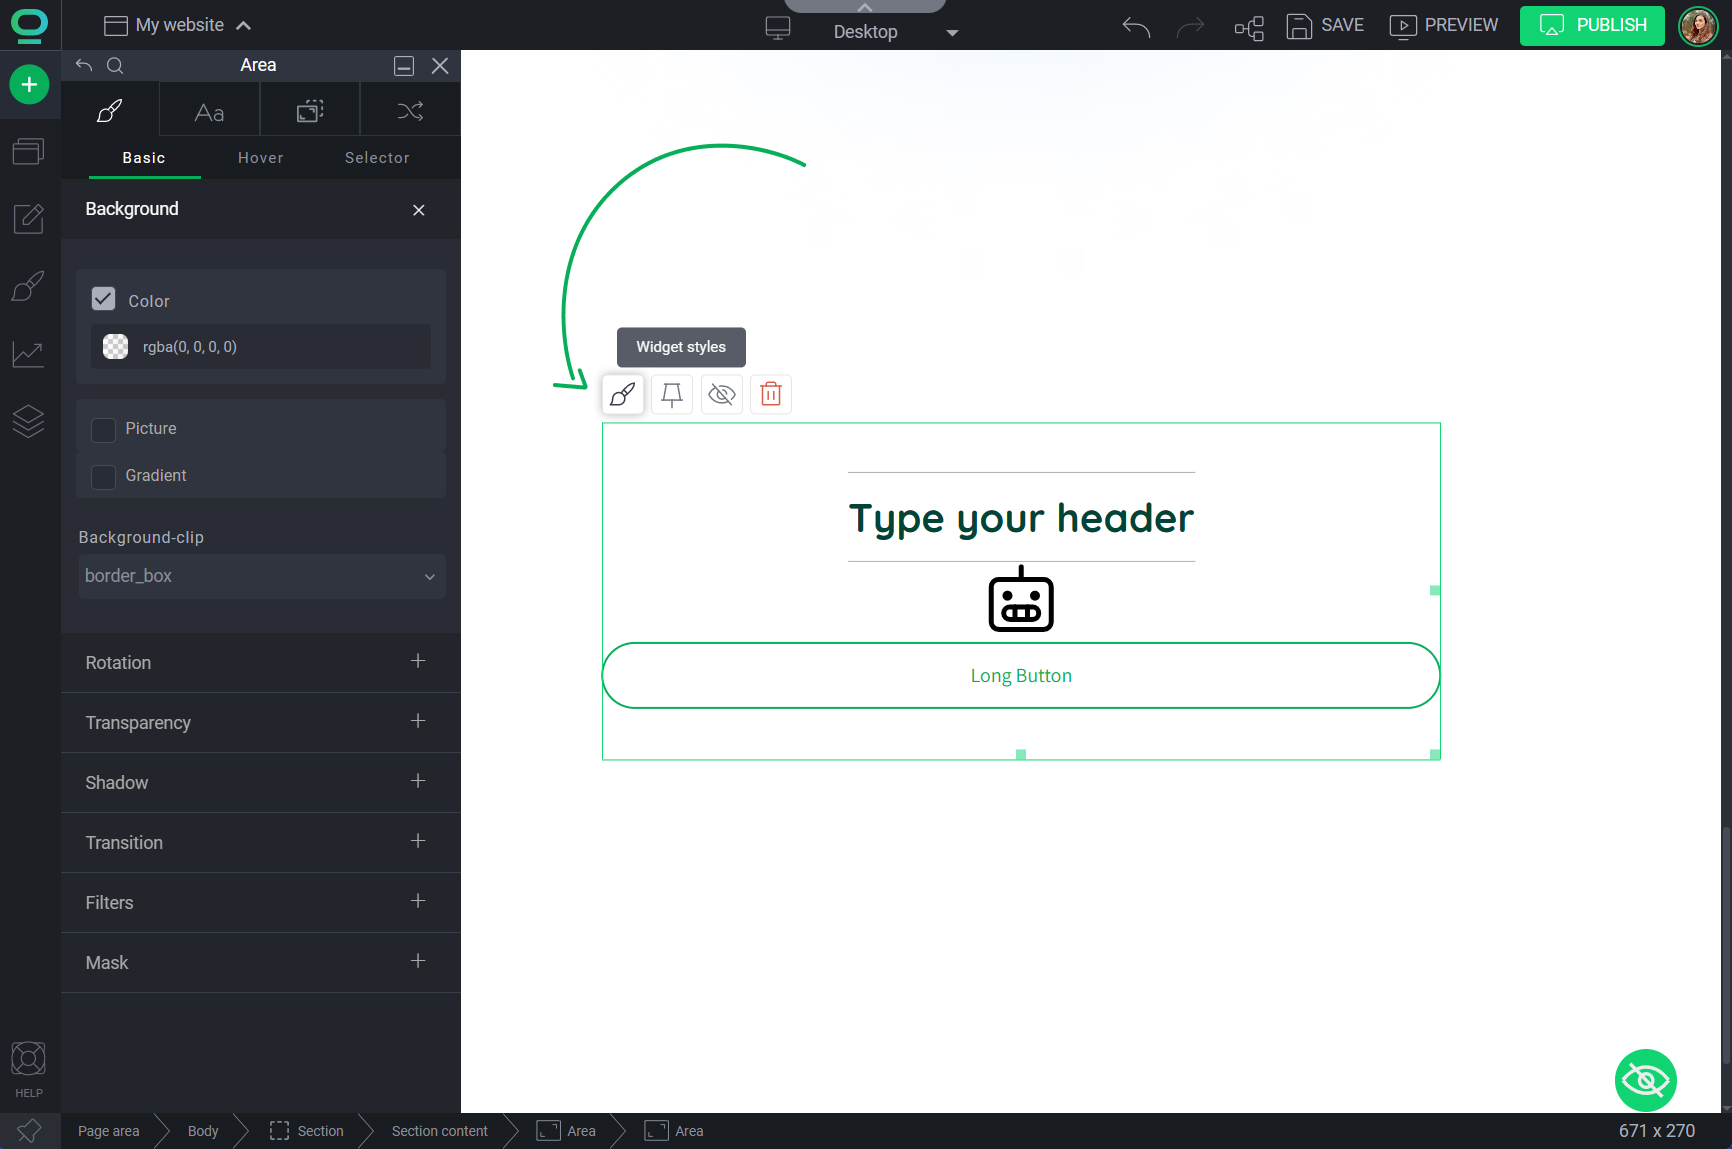Select Section in breadcrumb

point(307,1131)
